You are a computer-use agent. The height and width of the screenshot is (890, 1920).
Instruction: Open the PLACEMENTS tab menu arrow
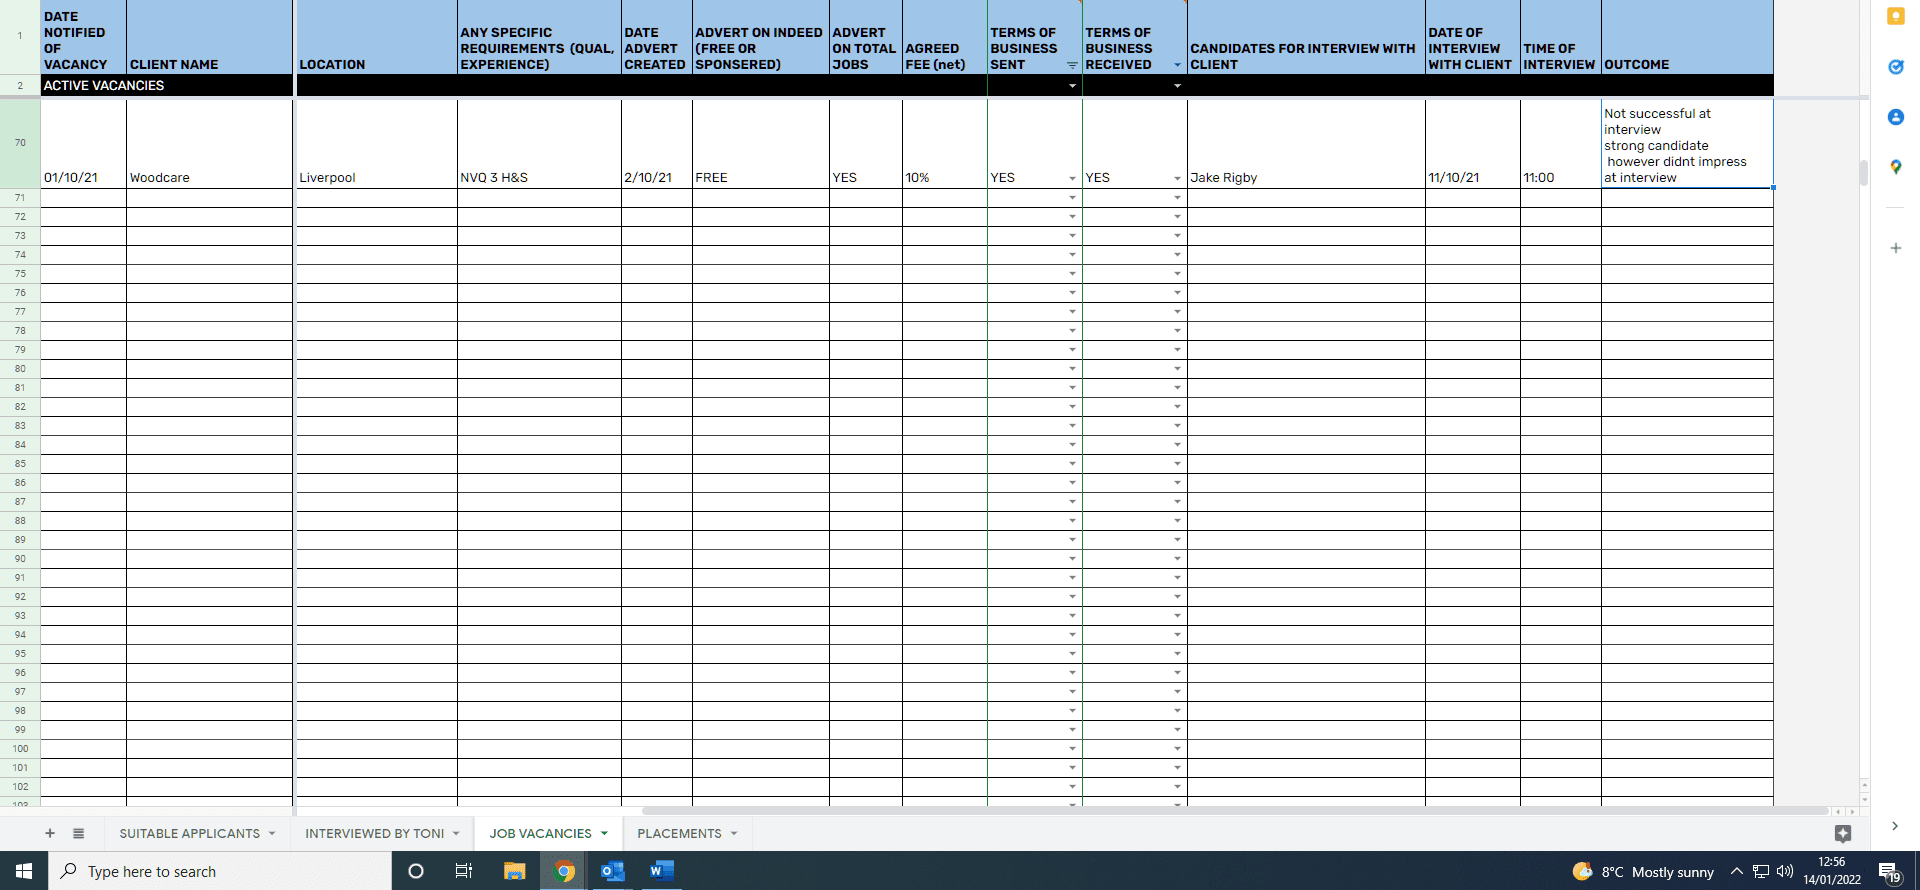tap(734, 833)
